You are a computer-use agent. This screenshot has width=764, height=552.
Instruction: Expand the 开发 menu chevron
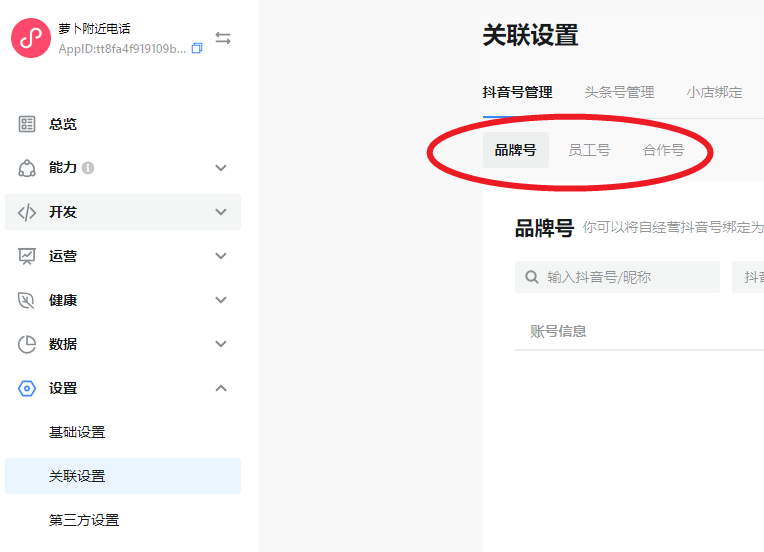coord(221,212)
